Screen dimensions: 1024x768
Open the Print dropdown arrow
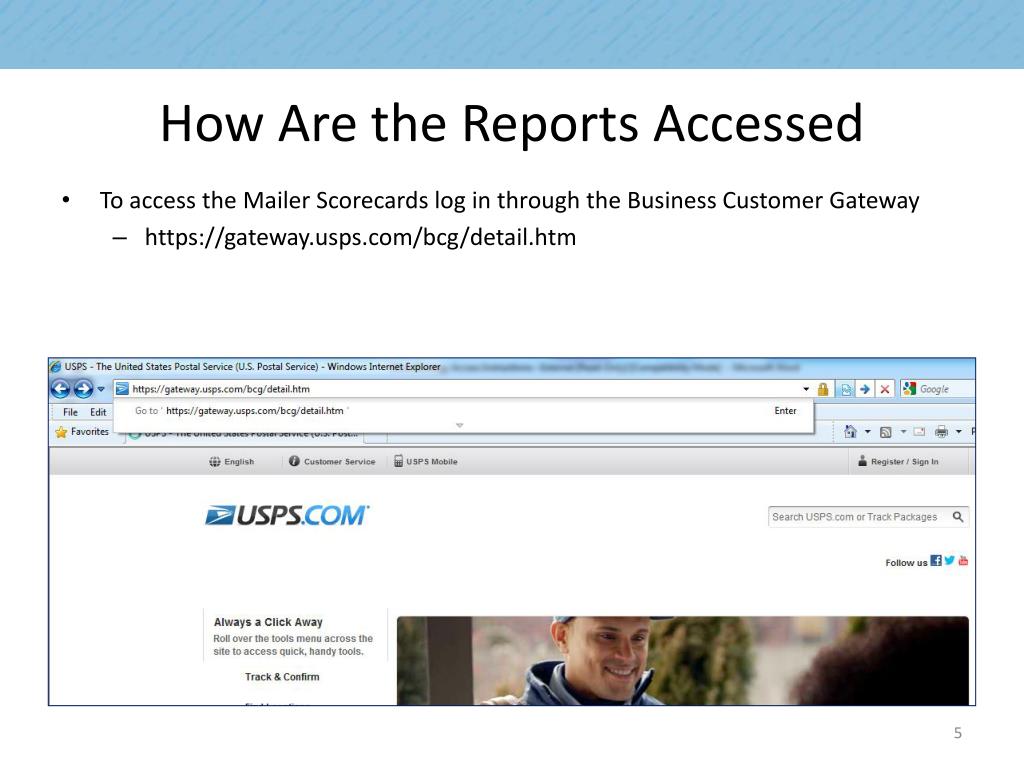pos(959,432)
